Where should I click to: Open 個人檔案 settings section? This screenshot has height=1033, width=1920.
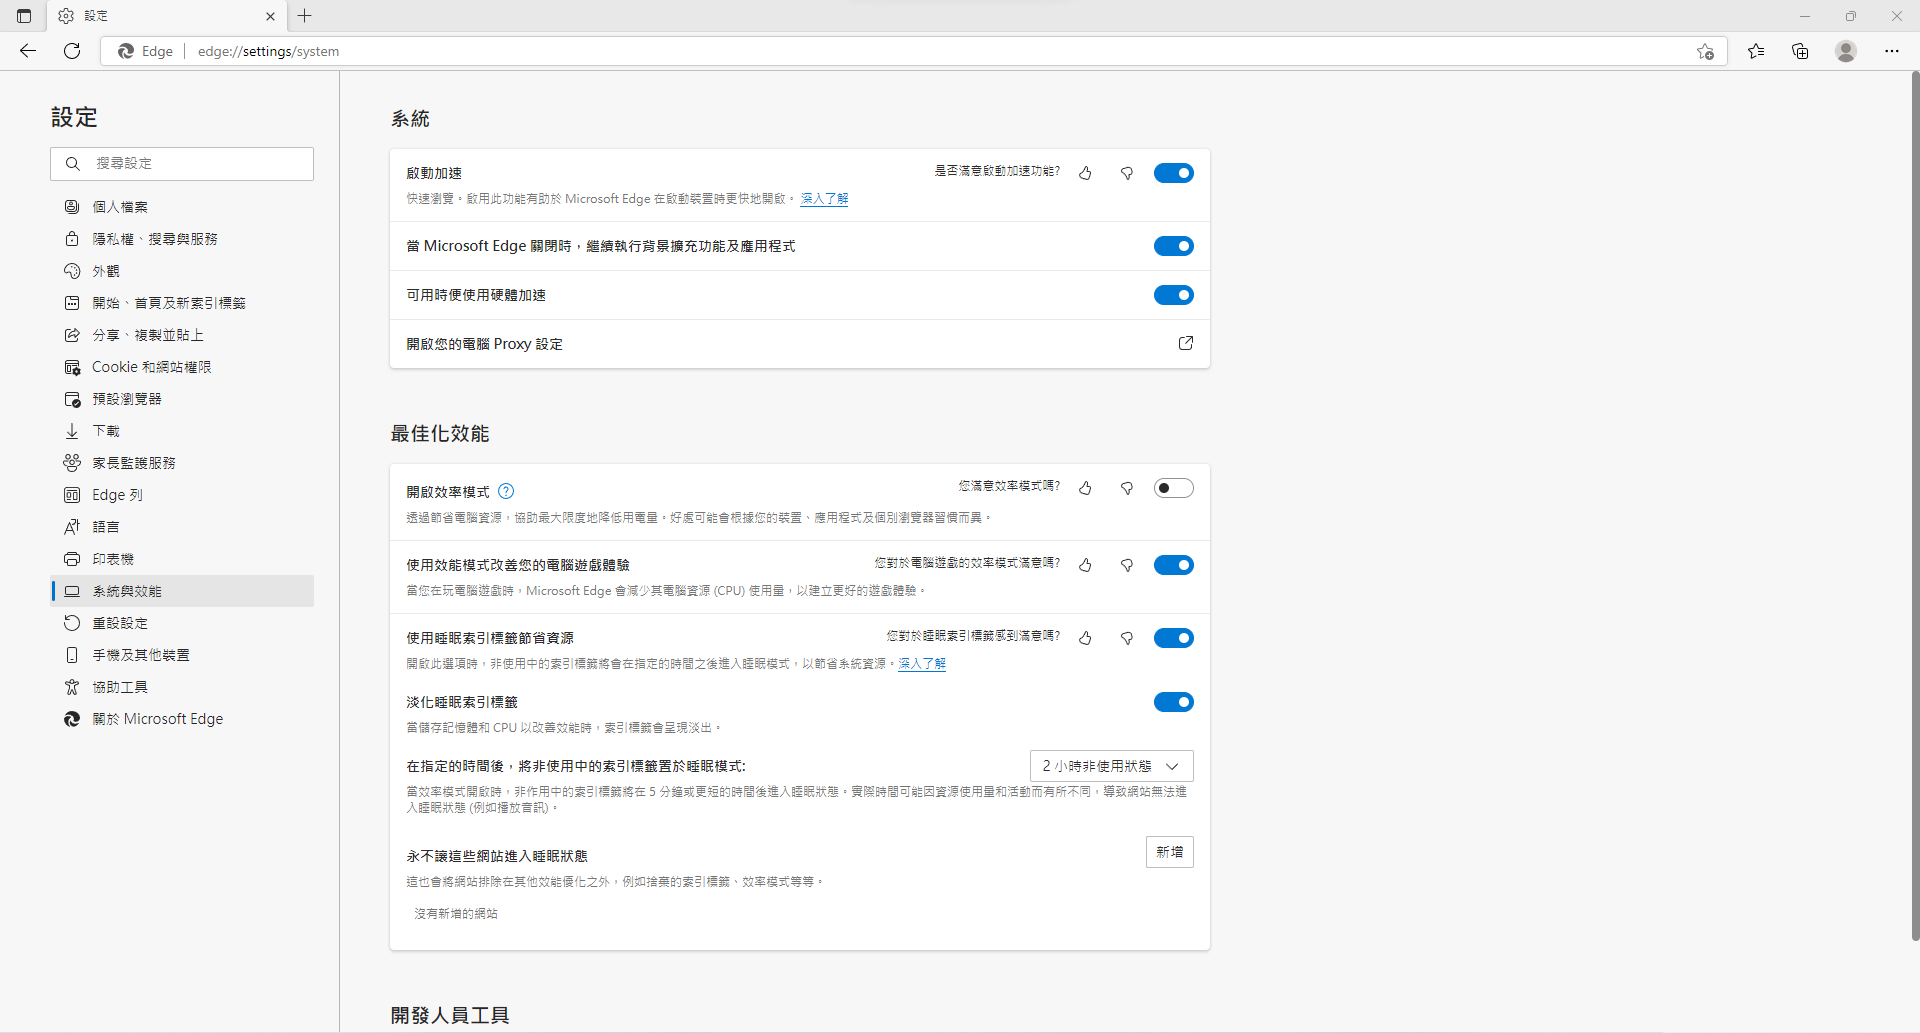(x=182, y=207)
